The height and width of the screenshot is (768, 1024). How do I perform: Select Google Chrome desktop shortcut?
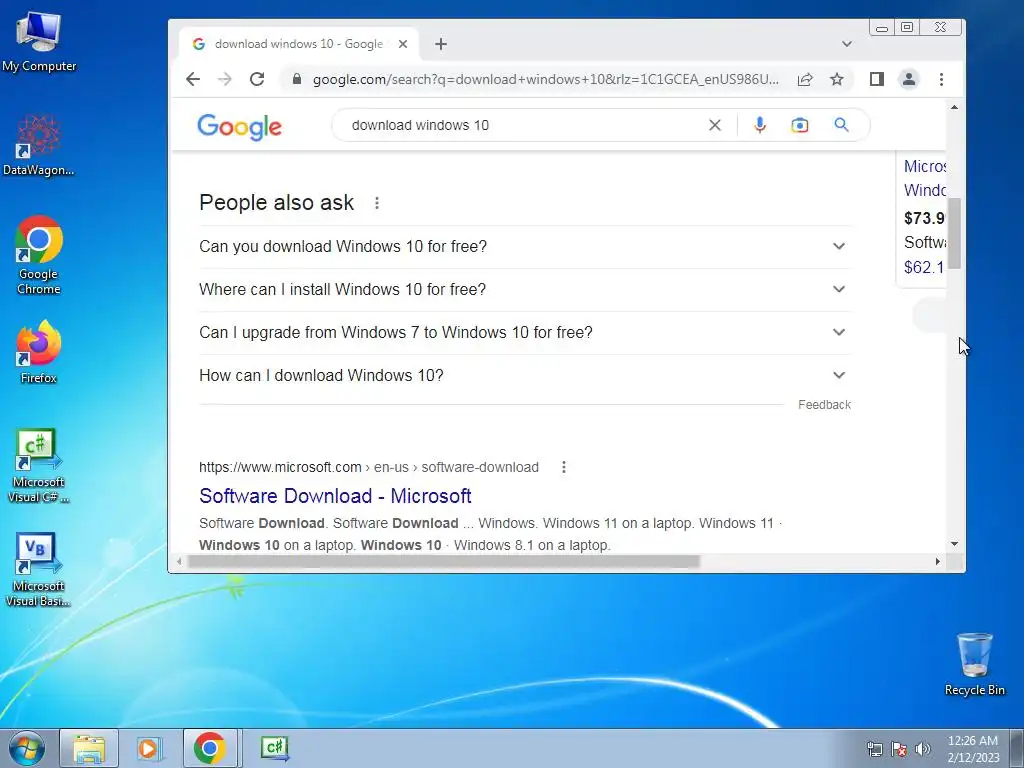pos(39,255)
